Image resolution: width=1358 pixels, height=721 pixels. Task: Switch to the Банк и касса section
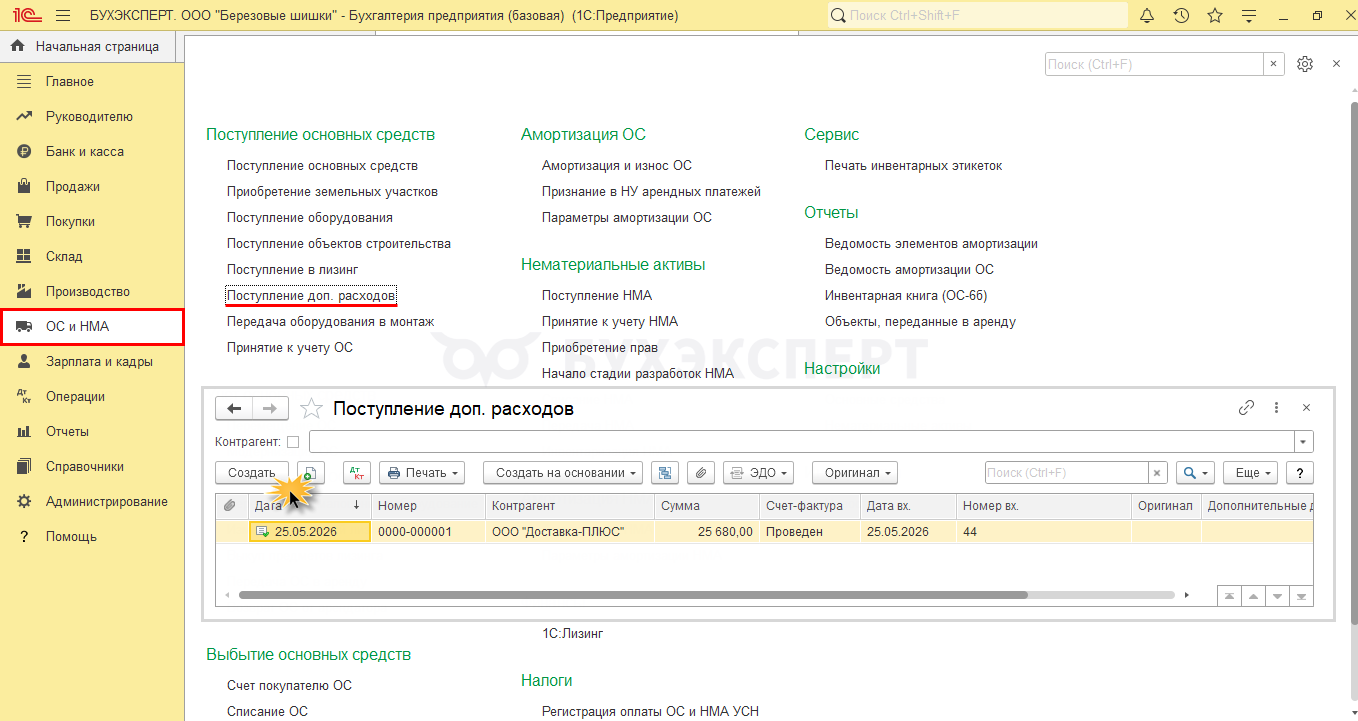coord(92,152)
